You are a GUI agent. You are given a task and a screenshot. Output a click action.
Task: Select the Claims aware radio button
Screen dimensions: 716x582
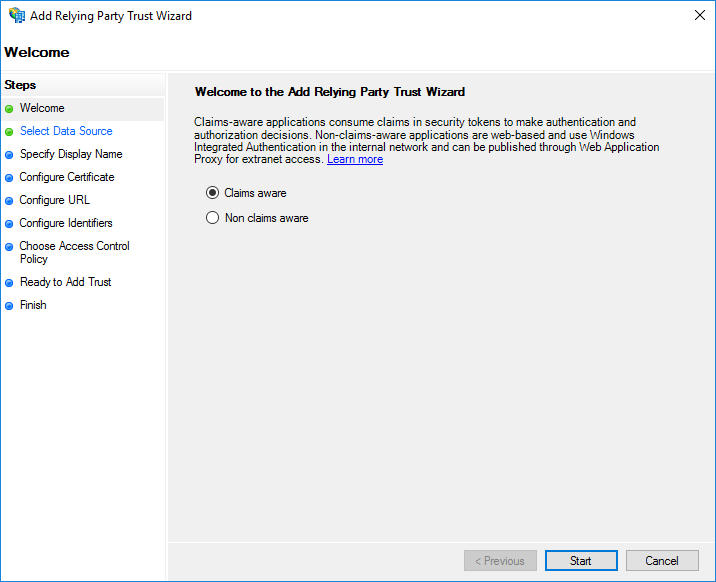212,193
